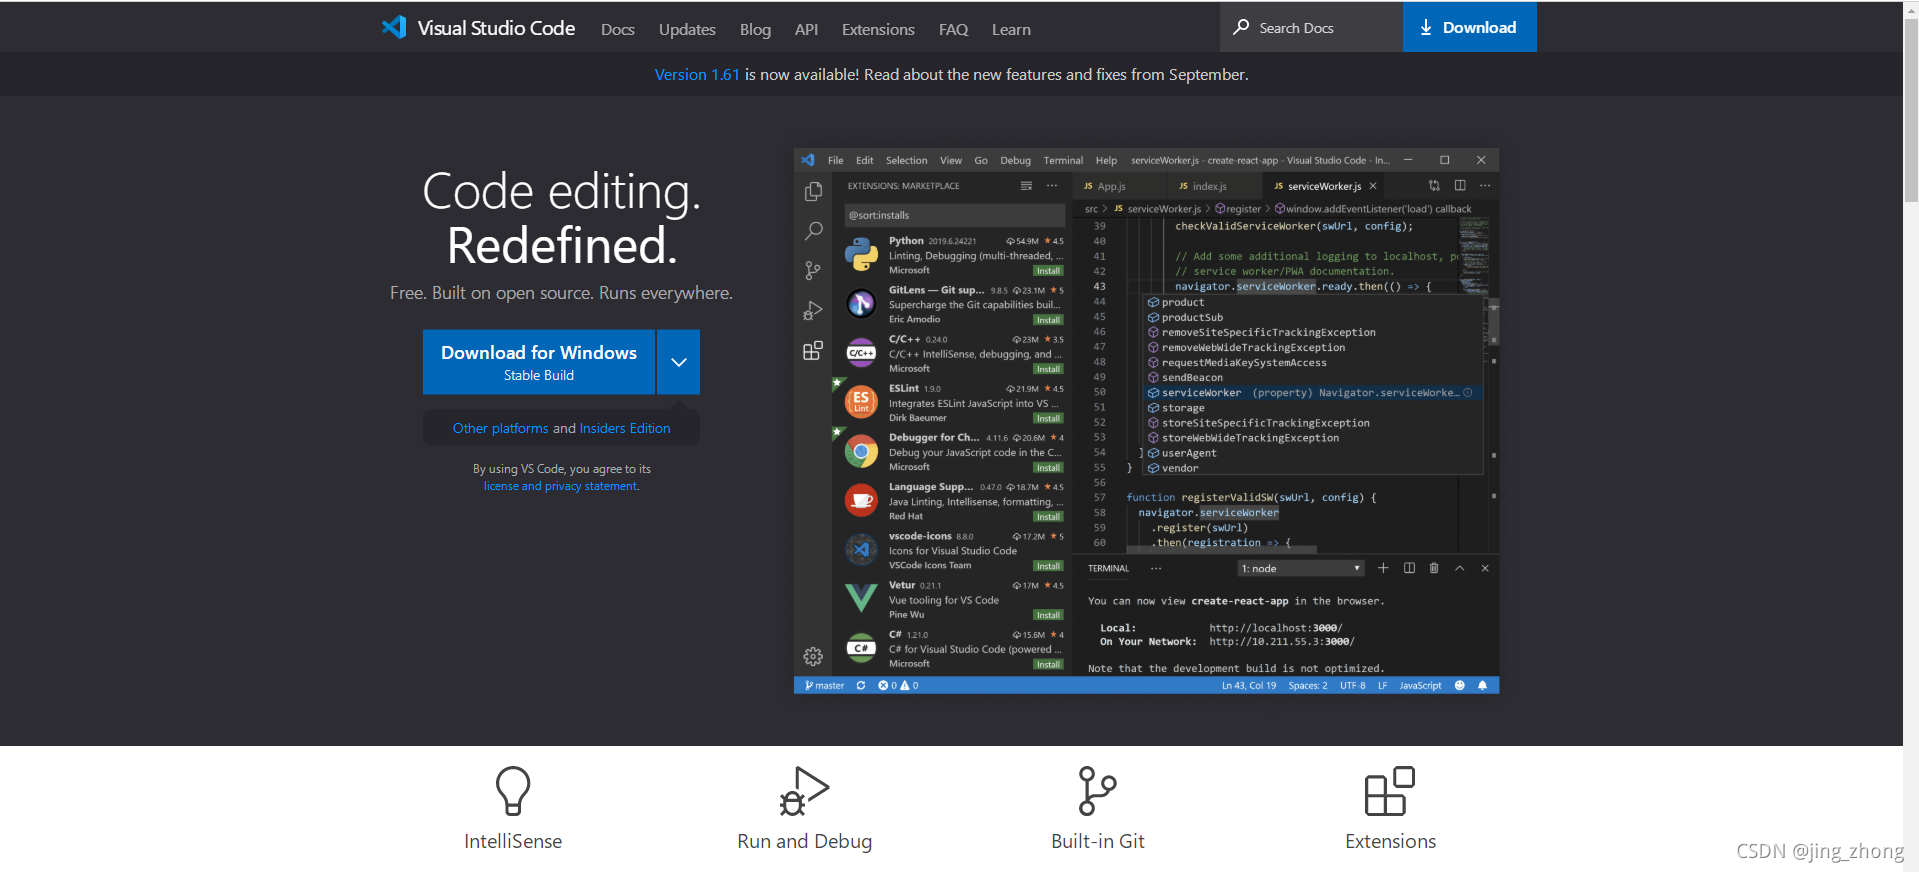Click 'Spaces: 2' in status bar

coord(1308,685)
